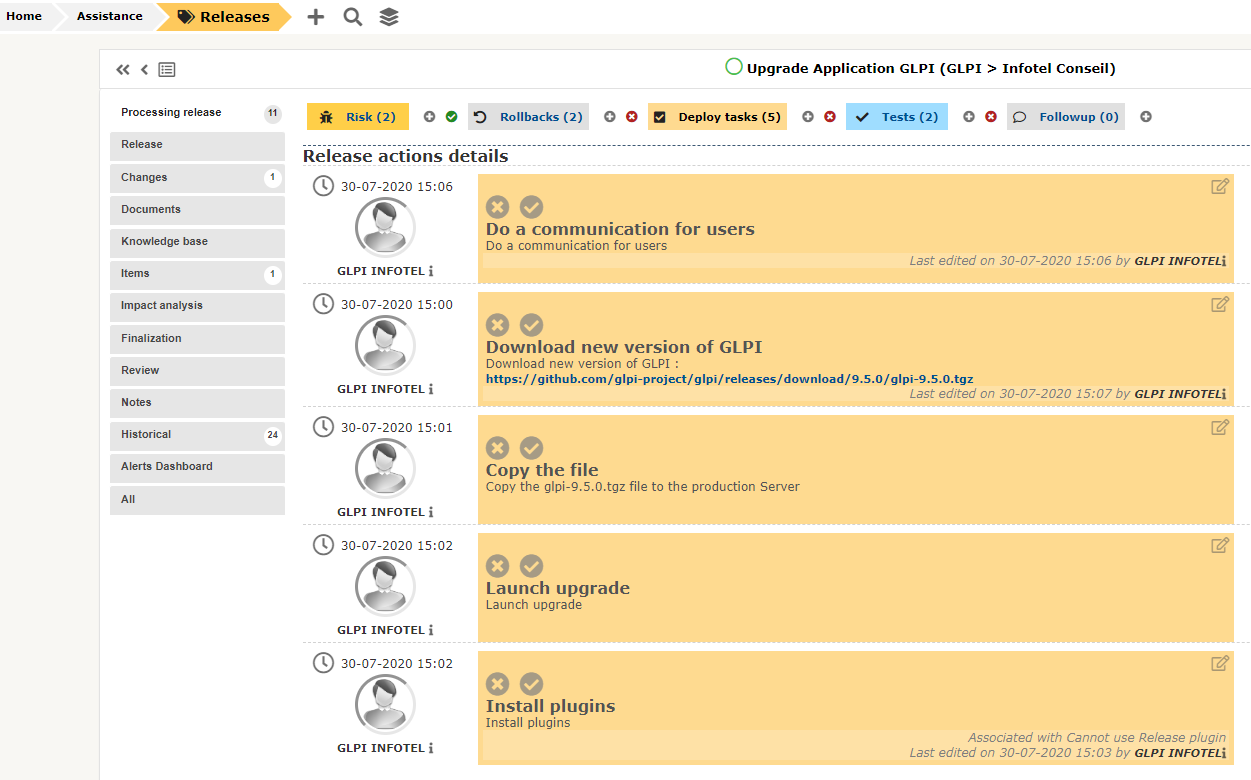Open the list view icon
1251x780 pixels.
point(167,69)
